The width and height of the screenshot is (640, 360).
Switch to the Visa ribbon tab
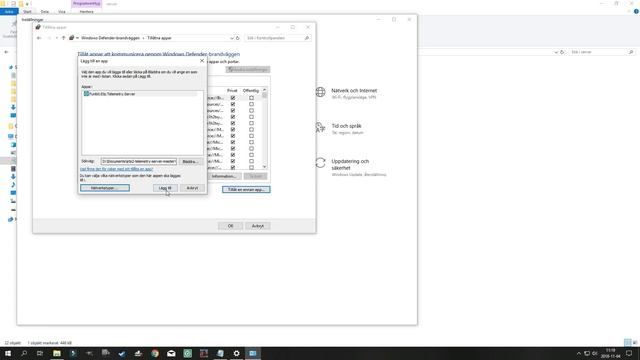coord(62,11)
